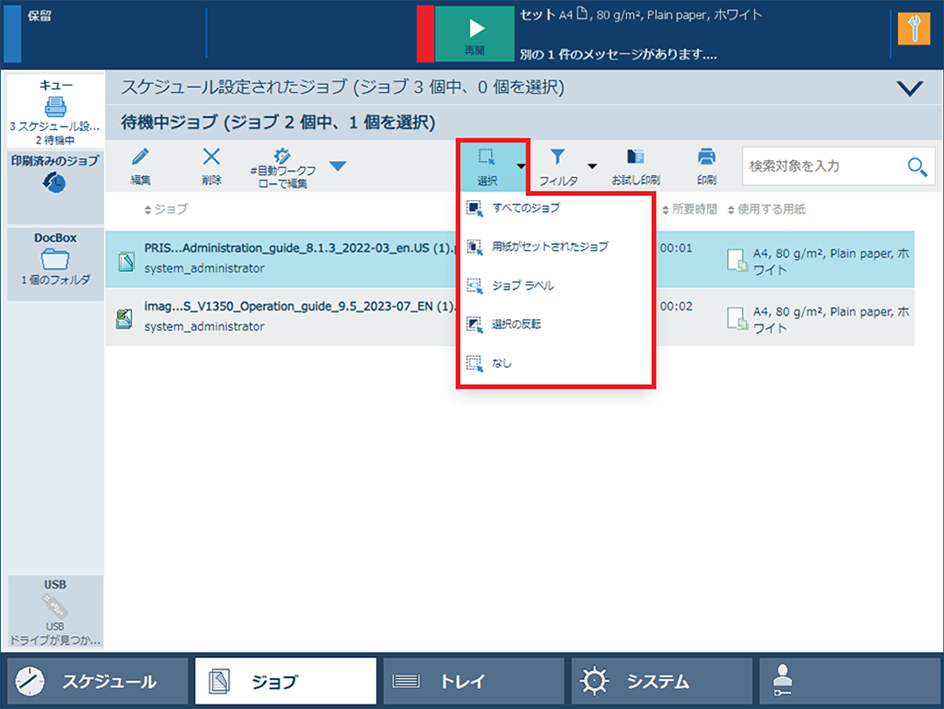Click the 編集 pencil icon
Viewport: 944px width, 709px height.
[x=140, y=157]
